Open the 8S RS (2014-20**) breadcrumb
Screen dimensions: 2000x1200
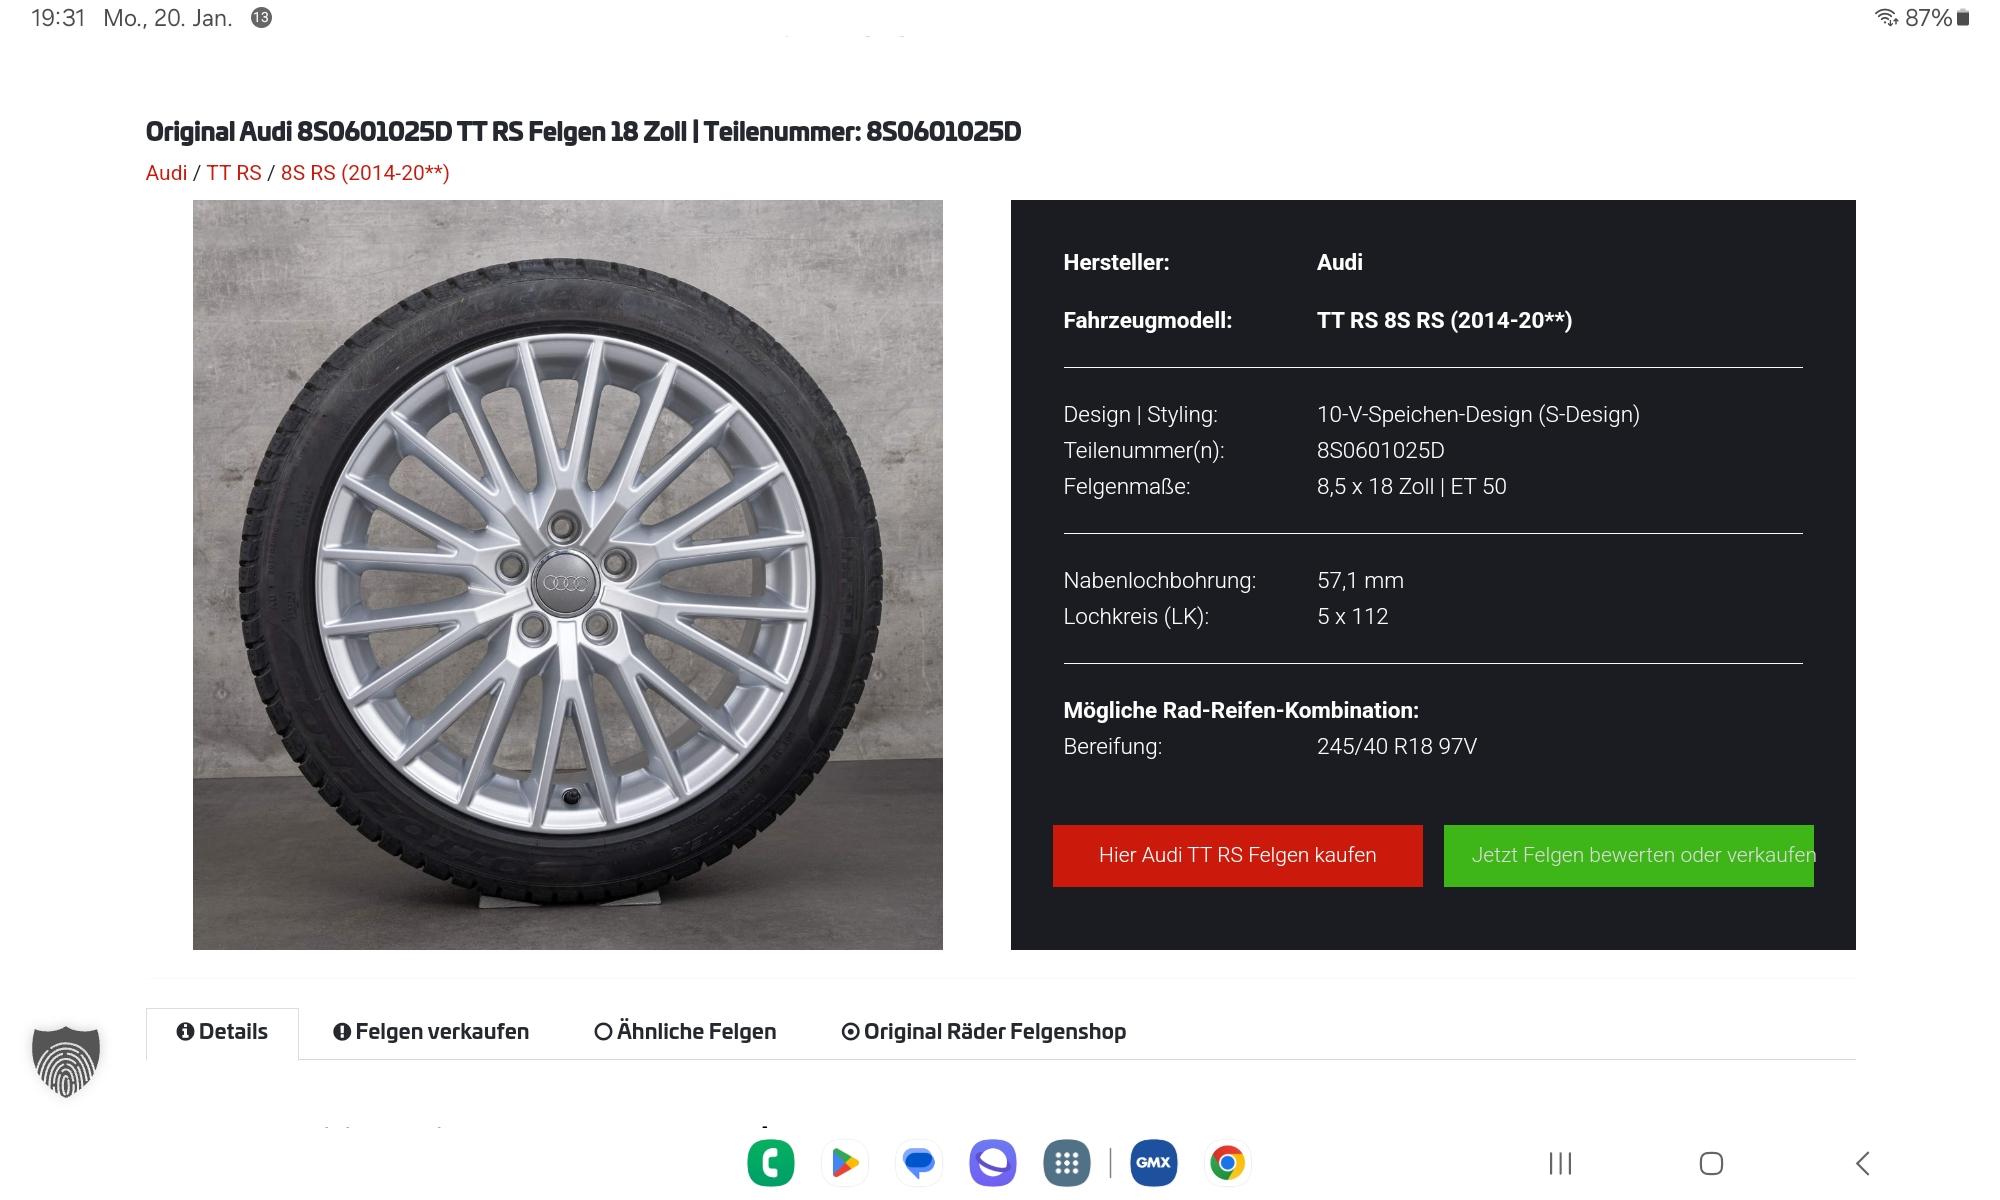coord(365,173)
